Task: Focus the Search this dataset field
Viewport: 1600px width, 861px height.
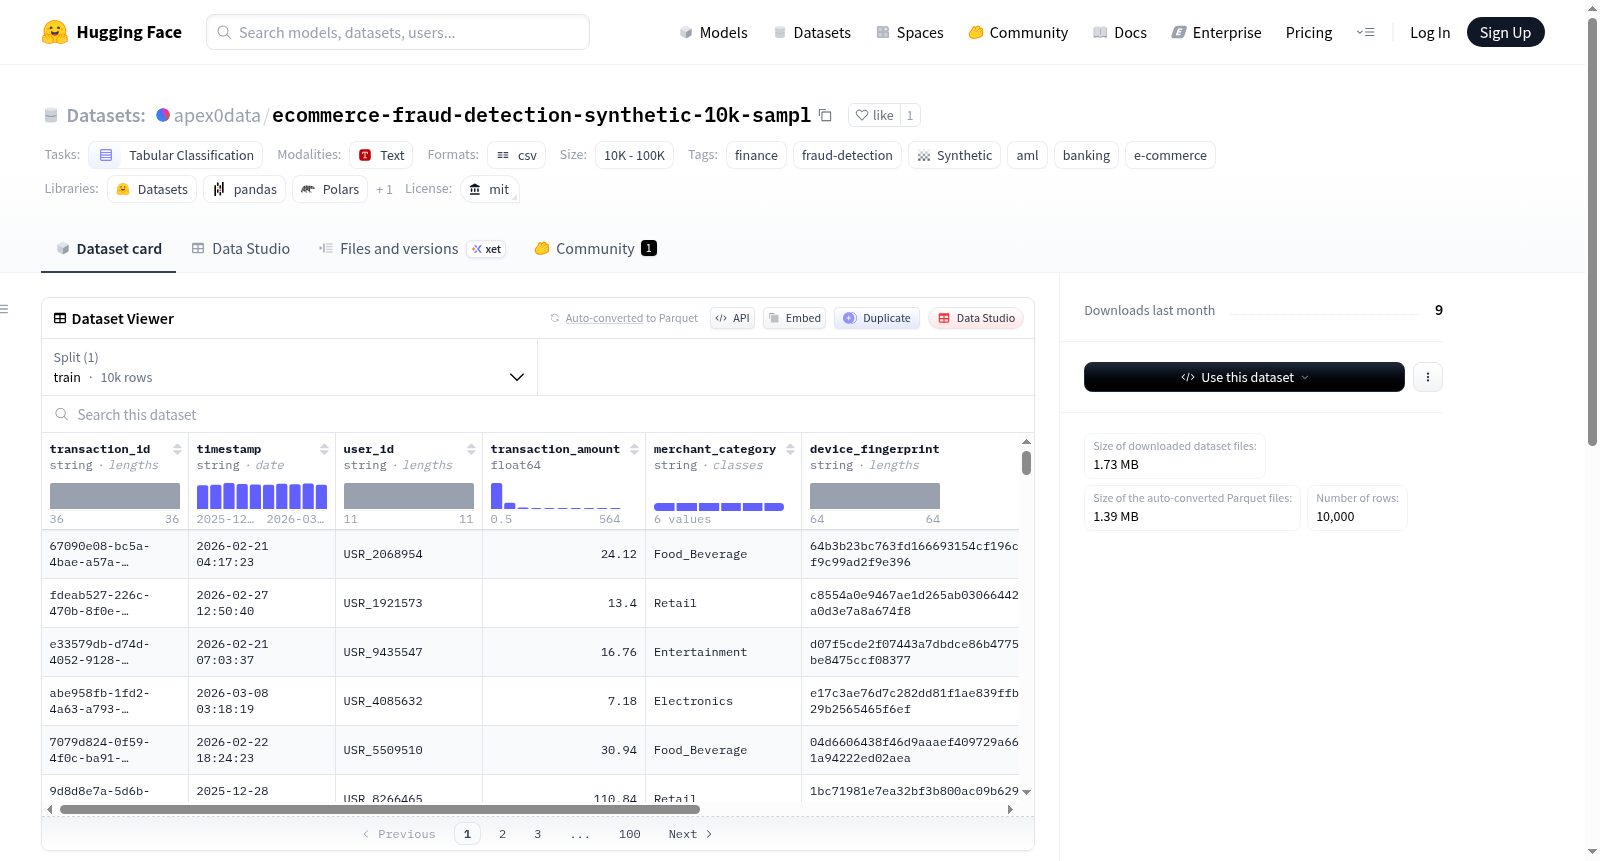Action: pos(538,414)
